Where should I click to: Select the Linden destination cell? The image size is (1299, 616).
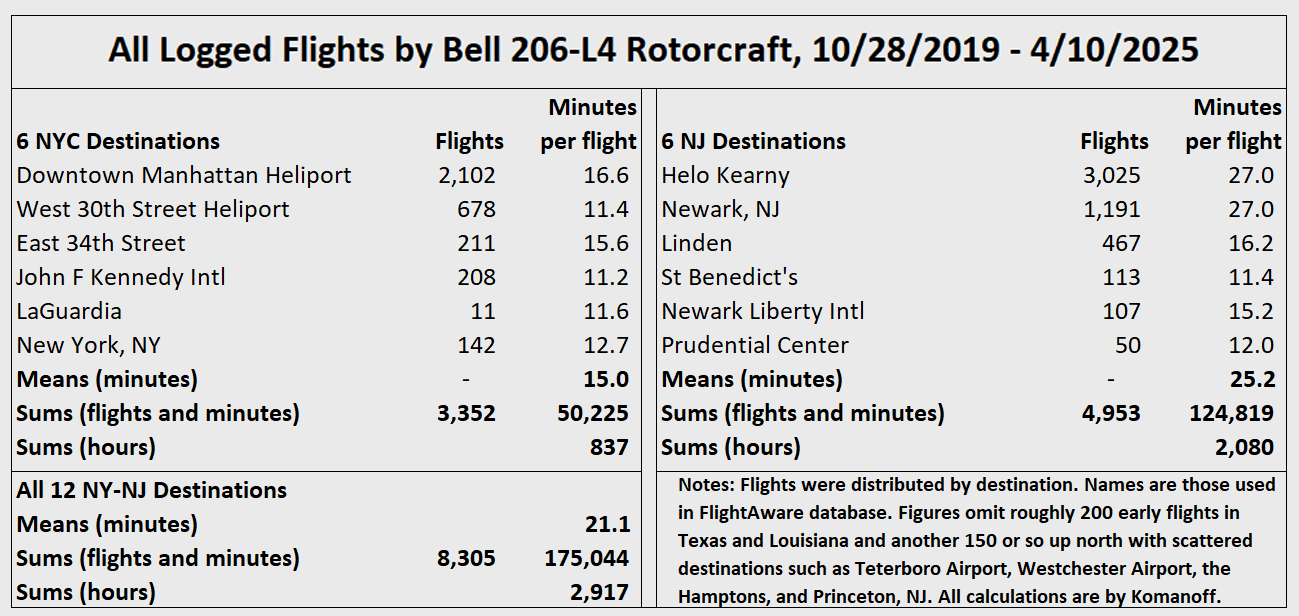tap(696, 244)
